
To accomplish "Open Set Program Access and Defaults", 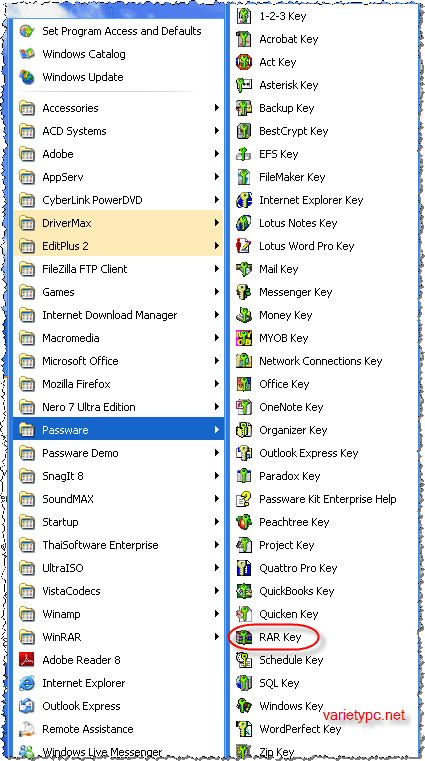I will tap(118, 31).
